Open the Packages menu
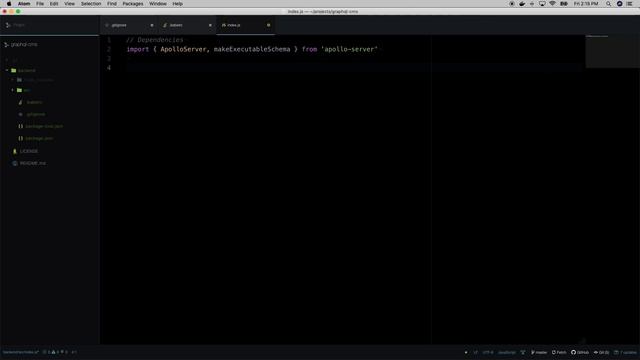Screen dimensions: 640x360 (x=133, y=4)
